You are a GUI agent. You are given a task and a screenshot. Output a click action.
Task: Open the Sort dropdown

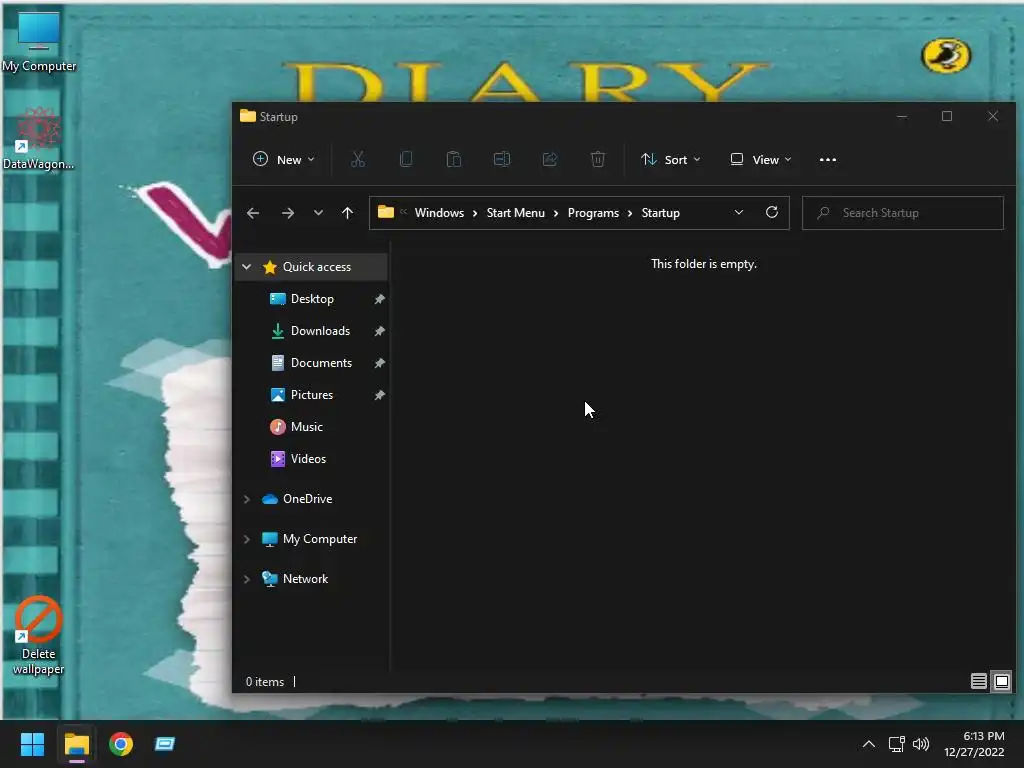671,159
